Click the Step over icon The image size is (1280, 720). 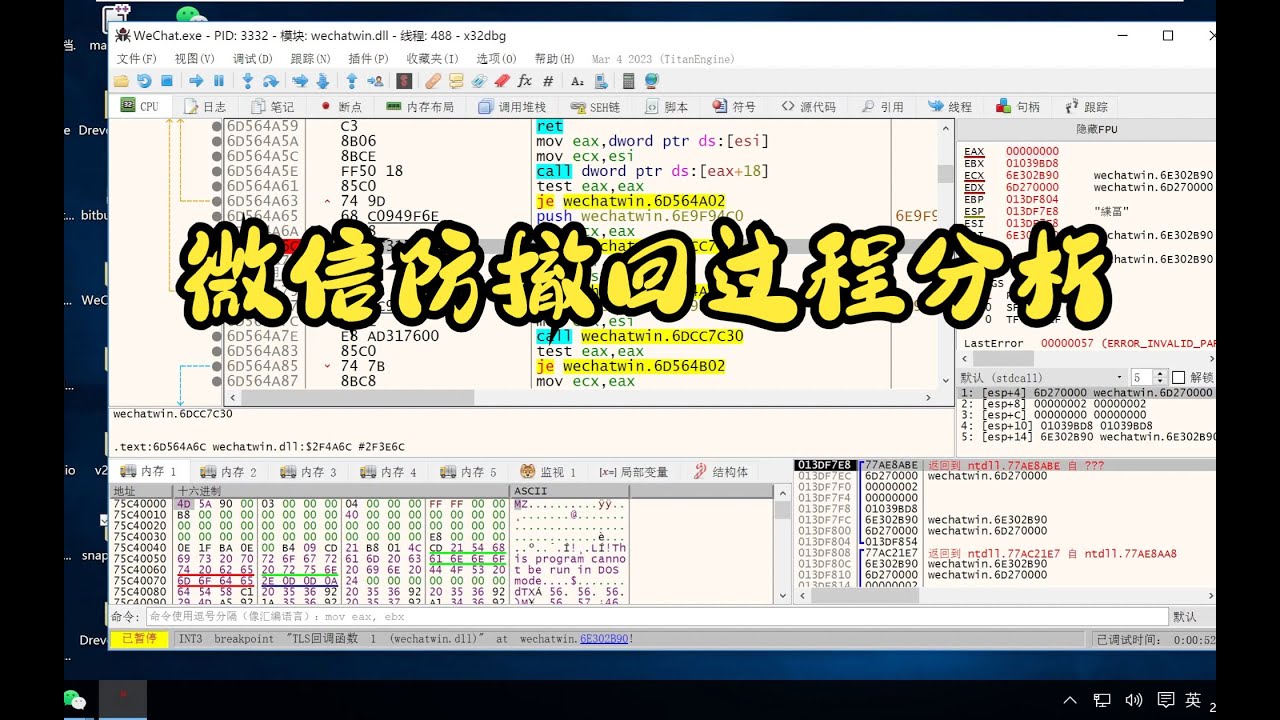270,81
